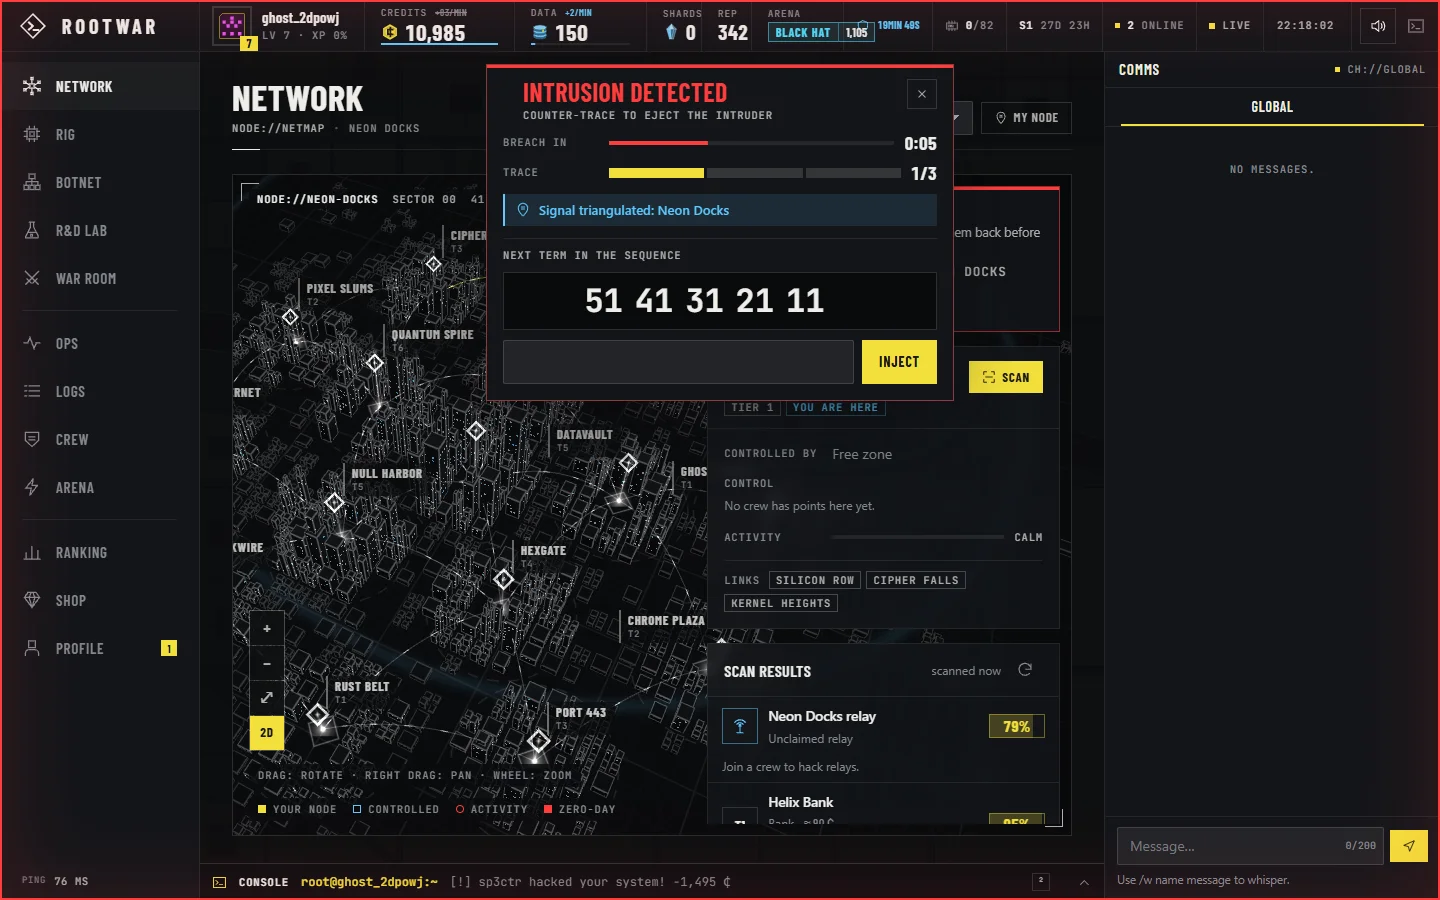1440x900 pixels.
Task: Click the Crew shield icon
Action: click(32, 440)
